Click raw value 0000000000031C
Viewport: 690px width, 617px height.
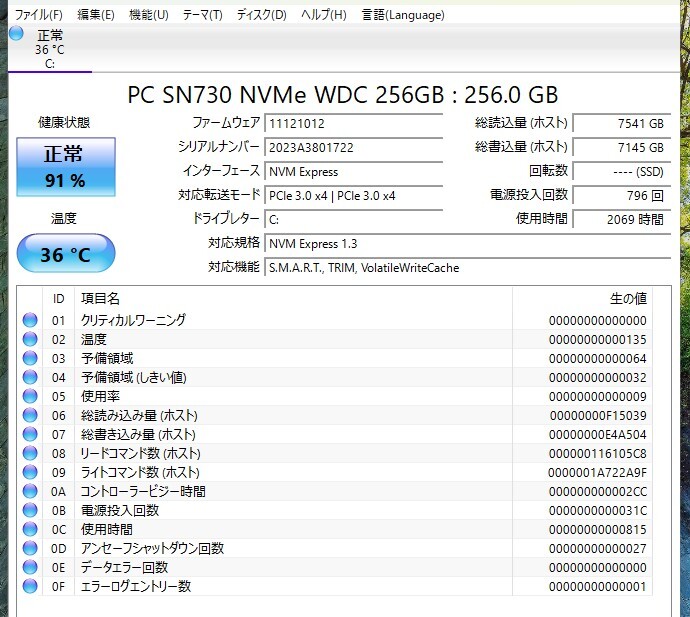(x=598, y=510)
